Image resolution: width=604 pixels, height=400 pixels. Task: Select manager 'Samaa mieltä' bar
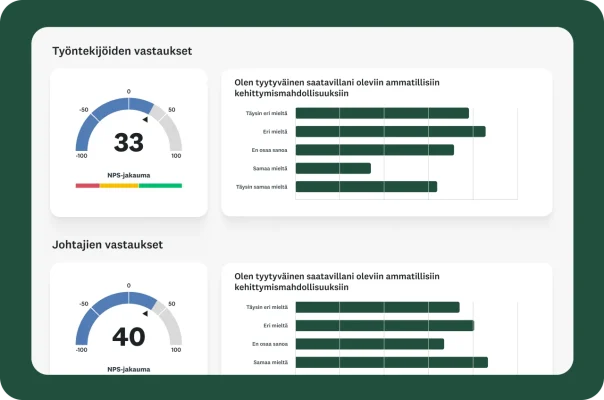point(391,362)
